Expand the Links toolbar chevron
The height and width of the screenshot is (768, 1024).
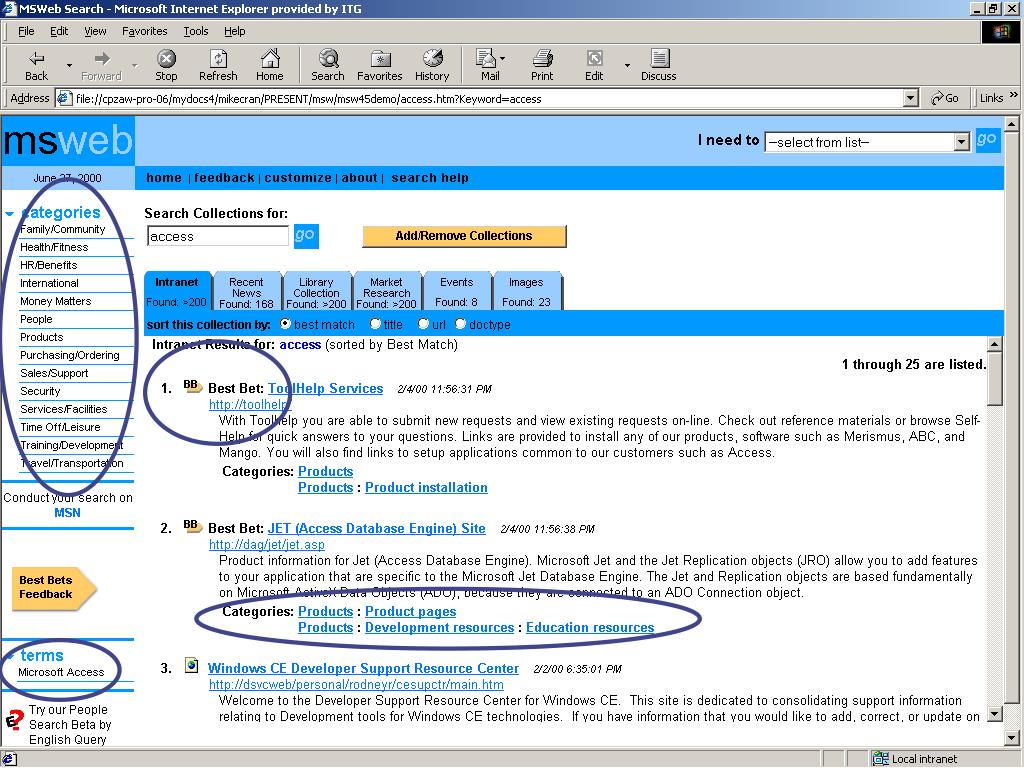[1014, 95]
